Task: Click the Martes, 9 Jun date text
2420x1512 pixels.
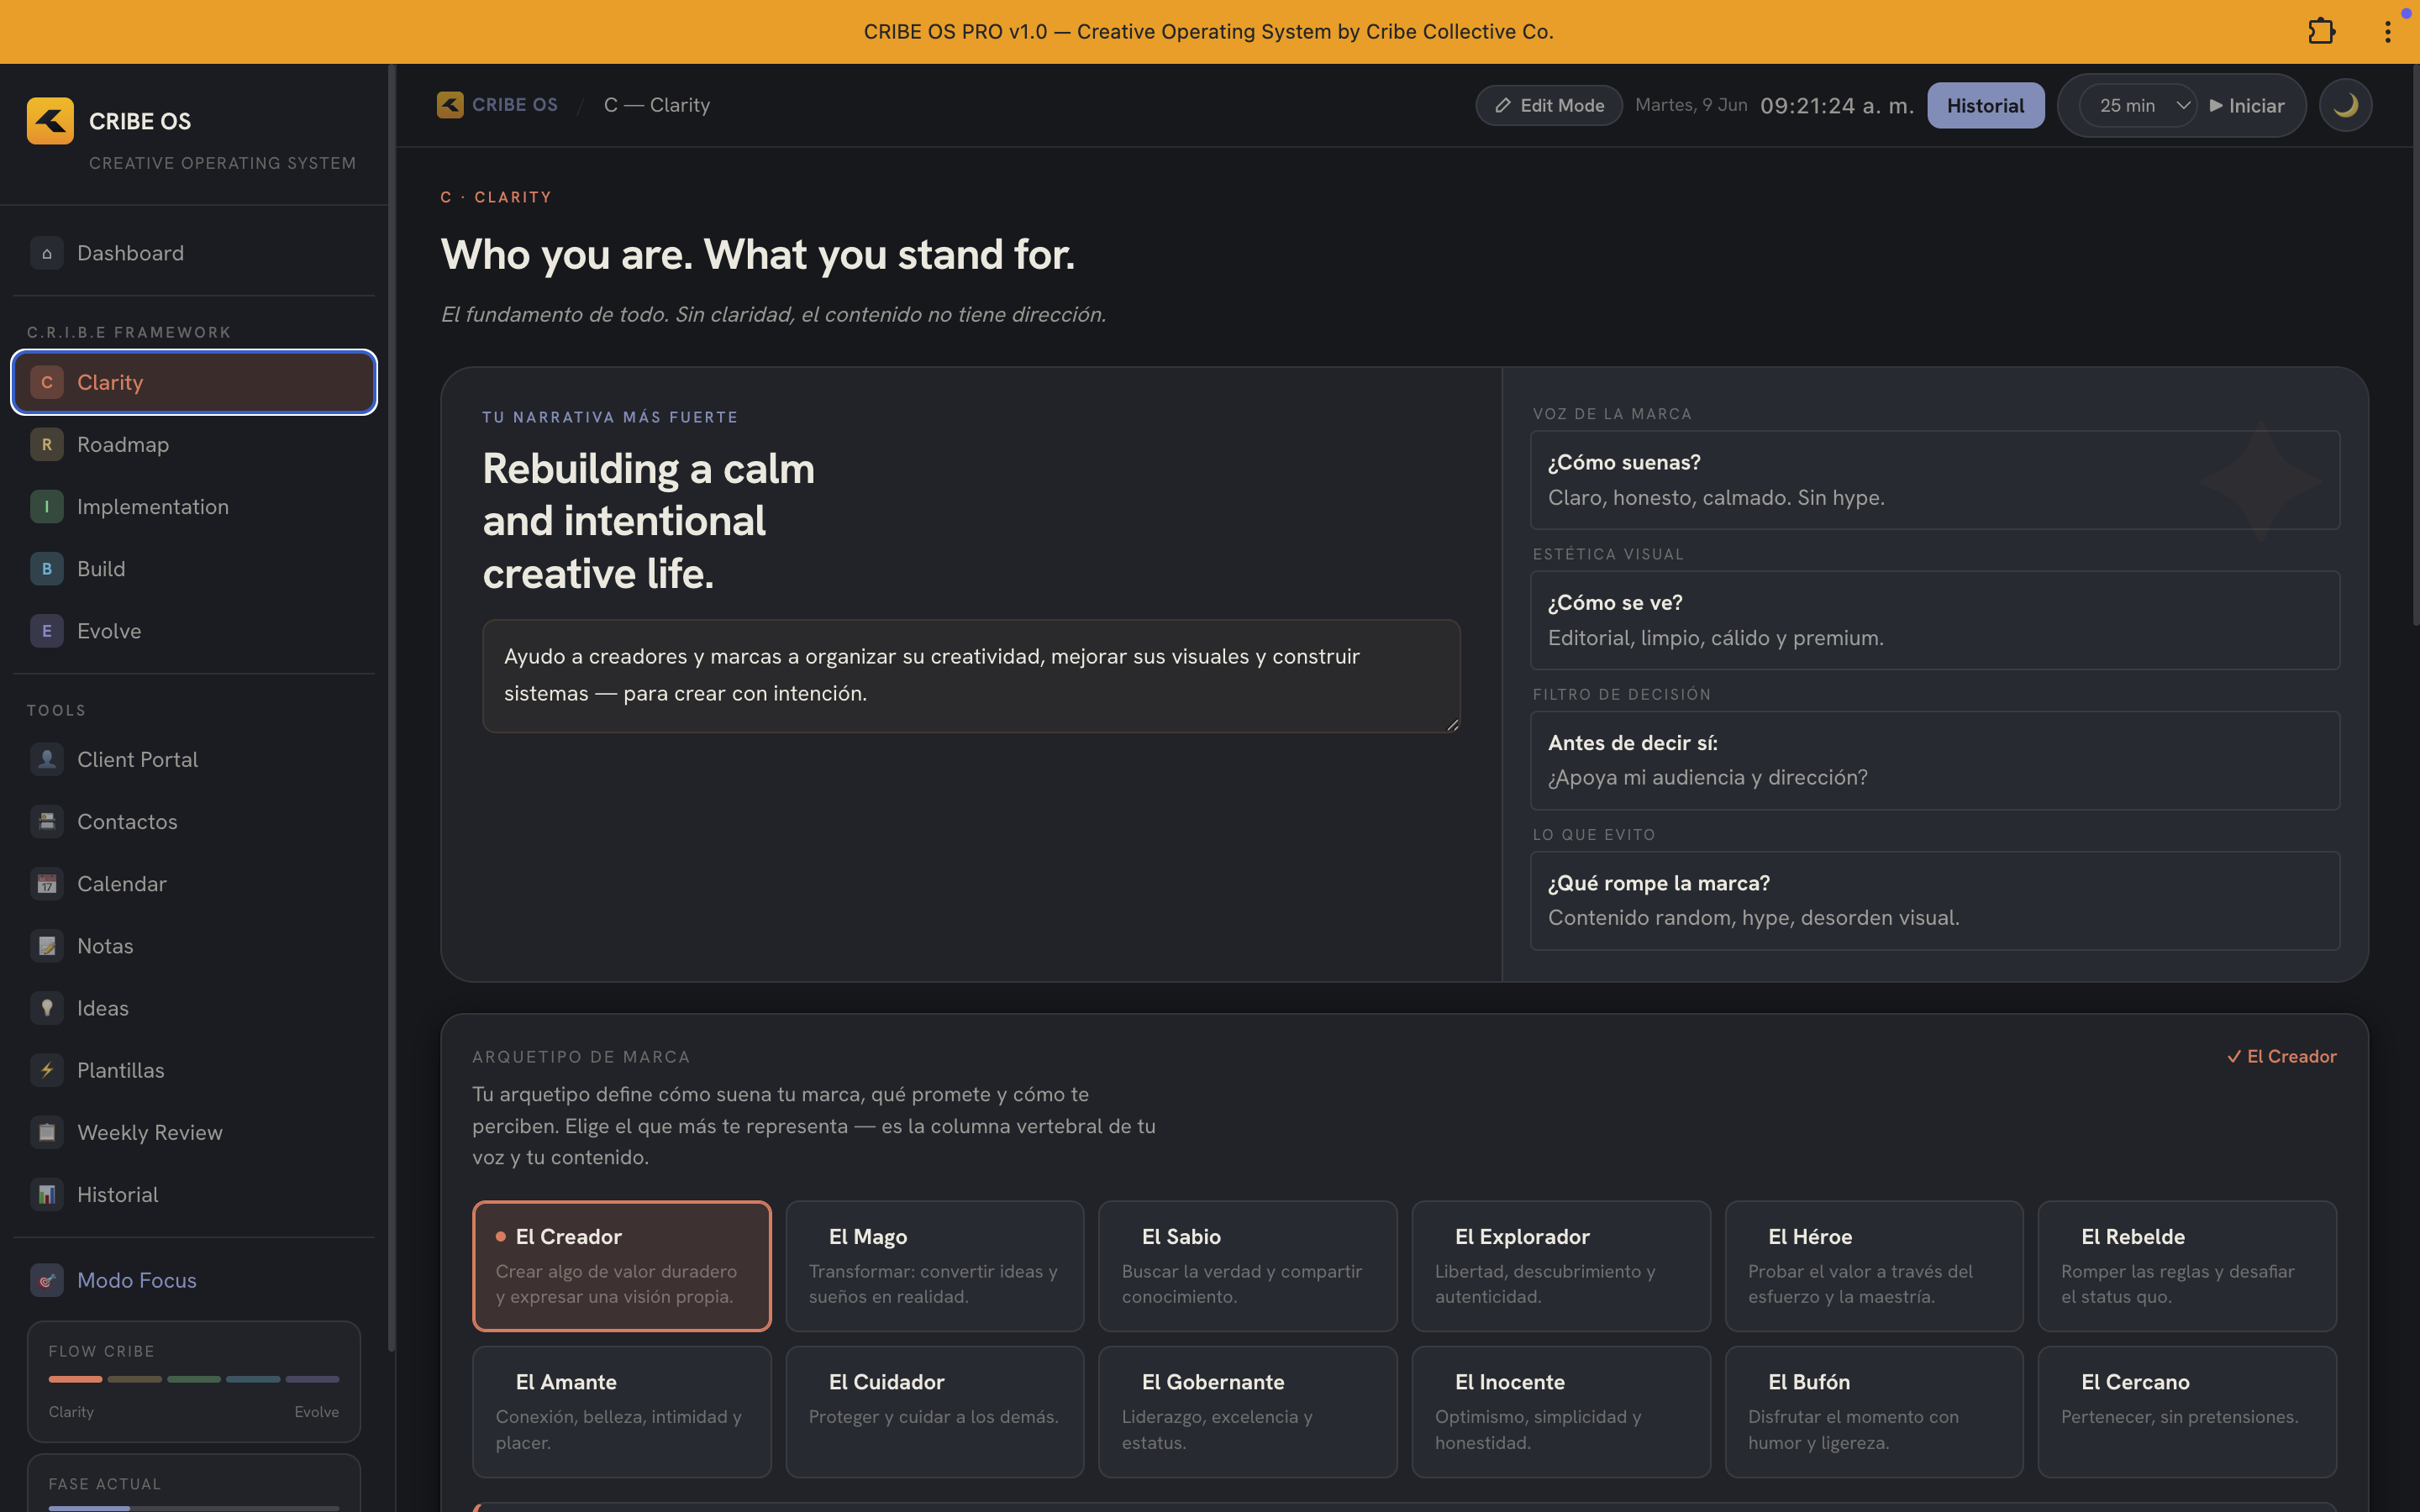Action: click(x=1691, y=105)
